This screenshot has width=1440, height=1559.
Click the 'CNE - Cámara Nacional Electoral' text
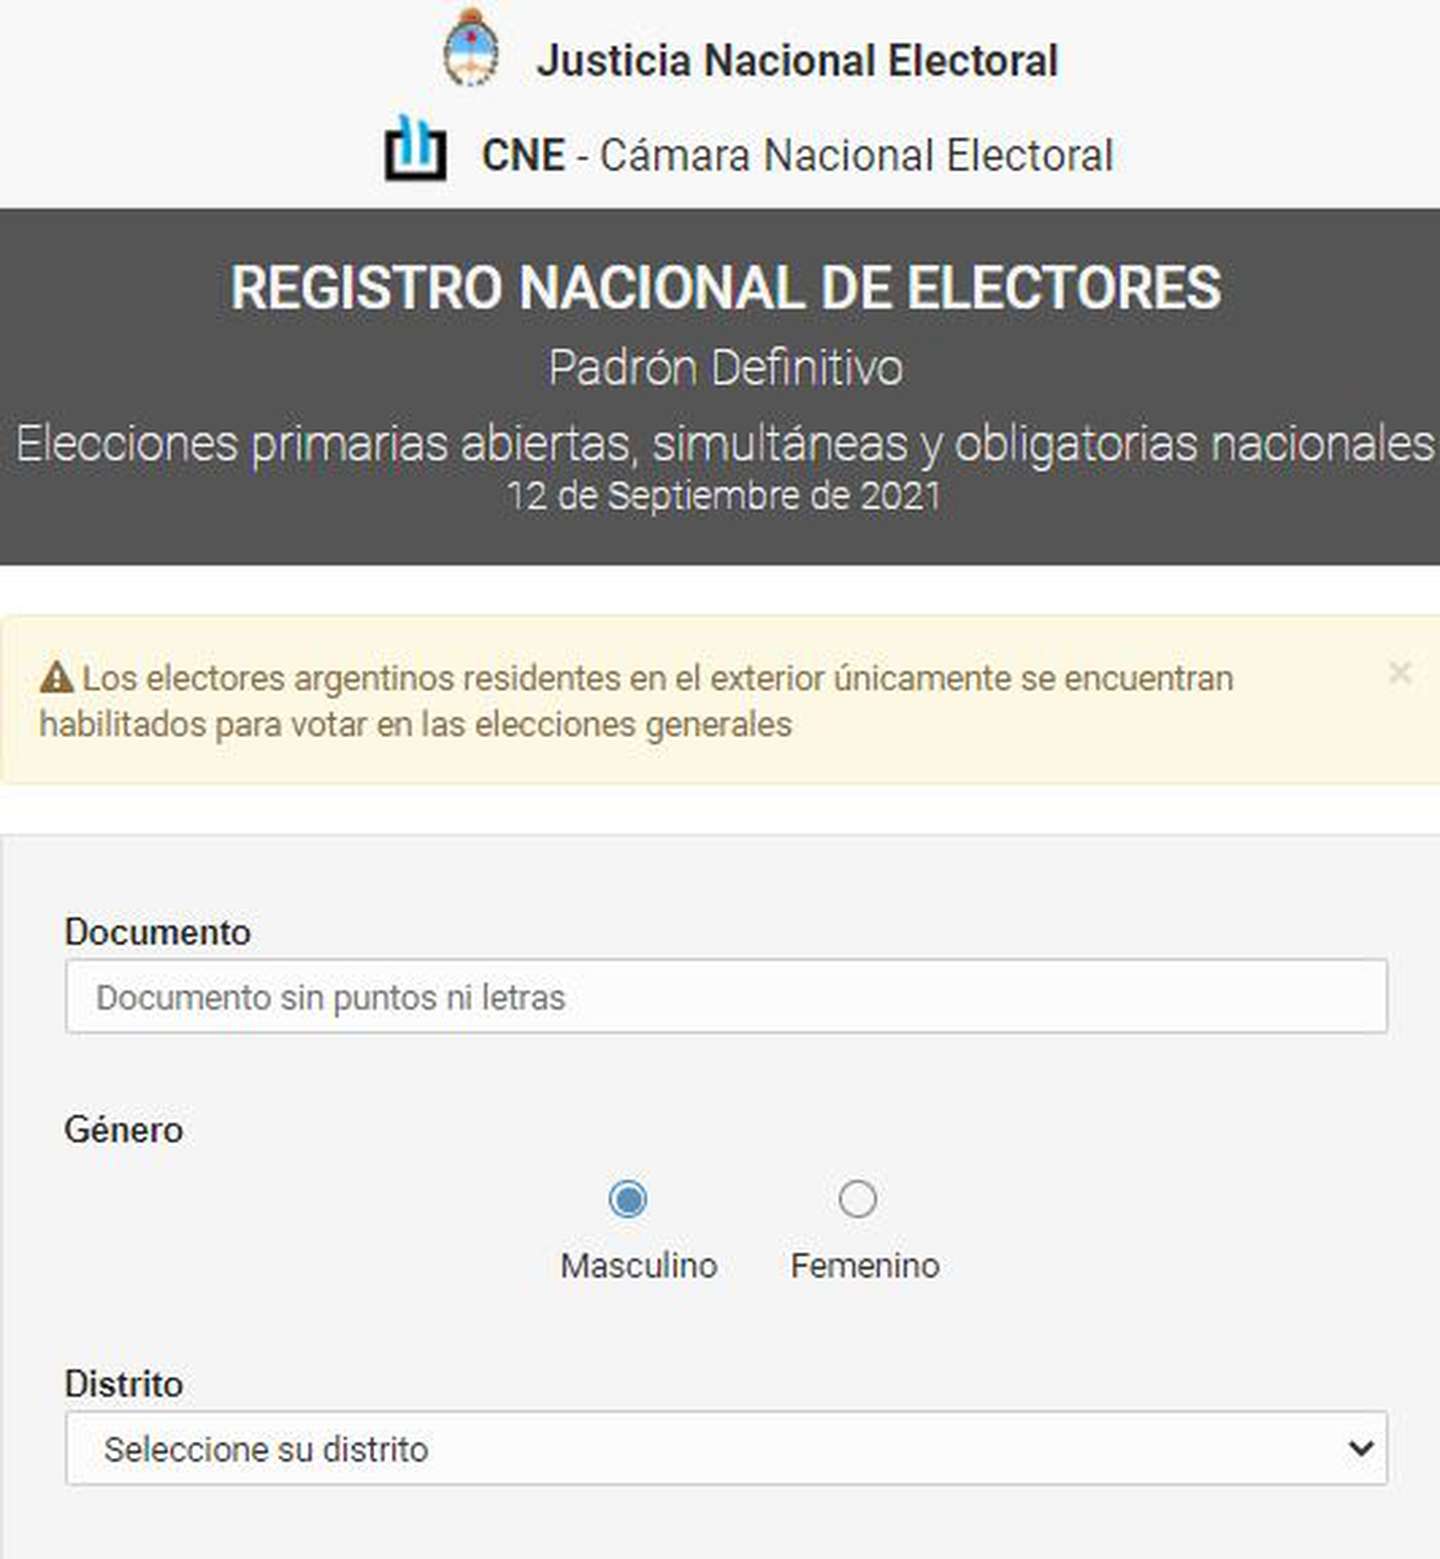(x=797, y=155)
